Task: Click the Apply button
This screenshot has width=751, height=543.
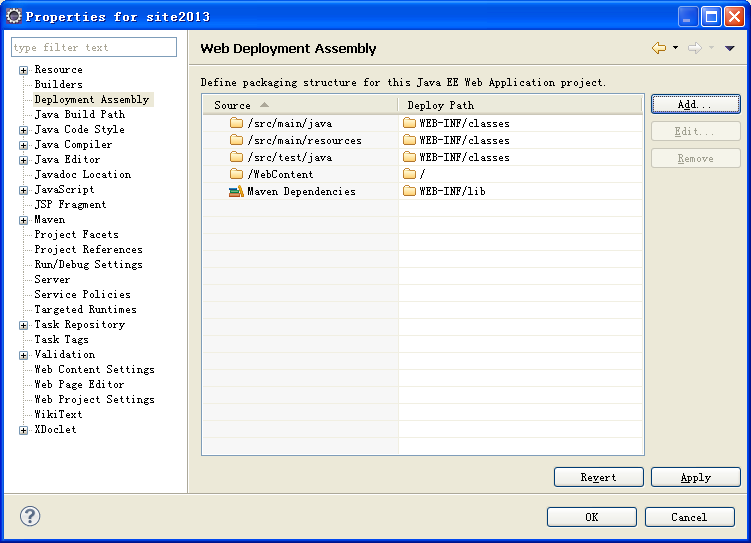Action: point(696,477)
